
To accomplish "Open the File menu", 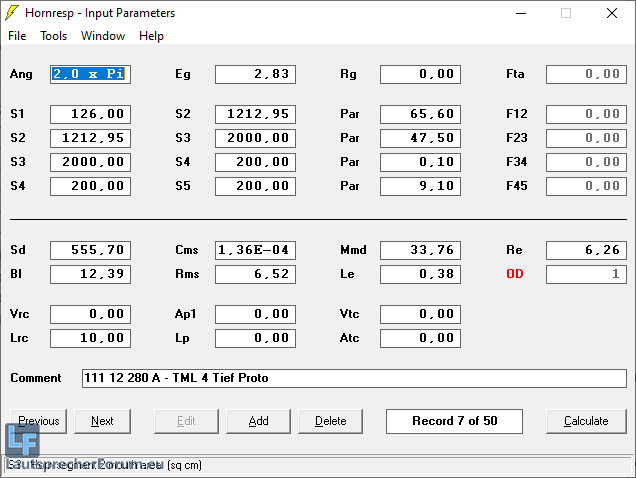I will point(17,36).
